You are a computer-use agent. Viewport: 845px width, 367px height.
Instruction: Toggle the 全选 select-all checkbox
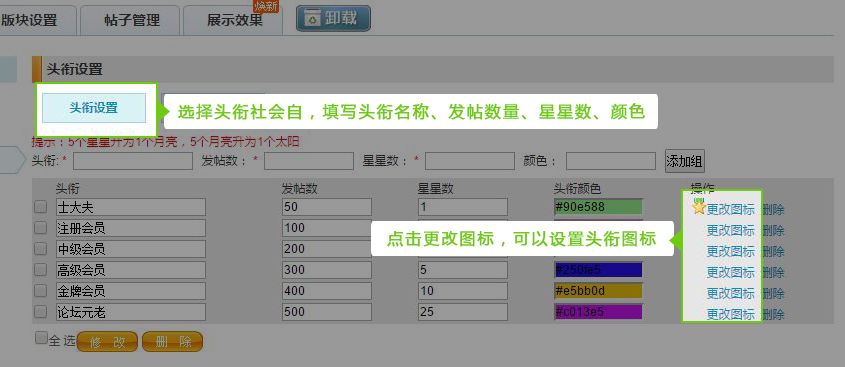point(41,338)
